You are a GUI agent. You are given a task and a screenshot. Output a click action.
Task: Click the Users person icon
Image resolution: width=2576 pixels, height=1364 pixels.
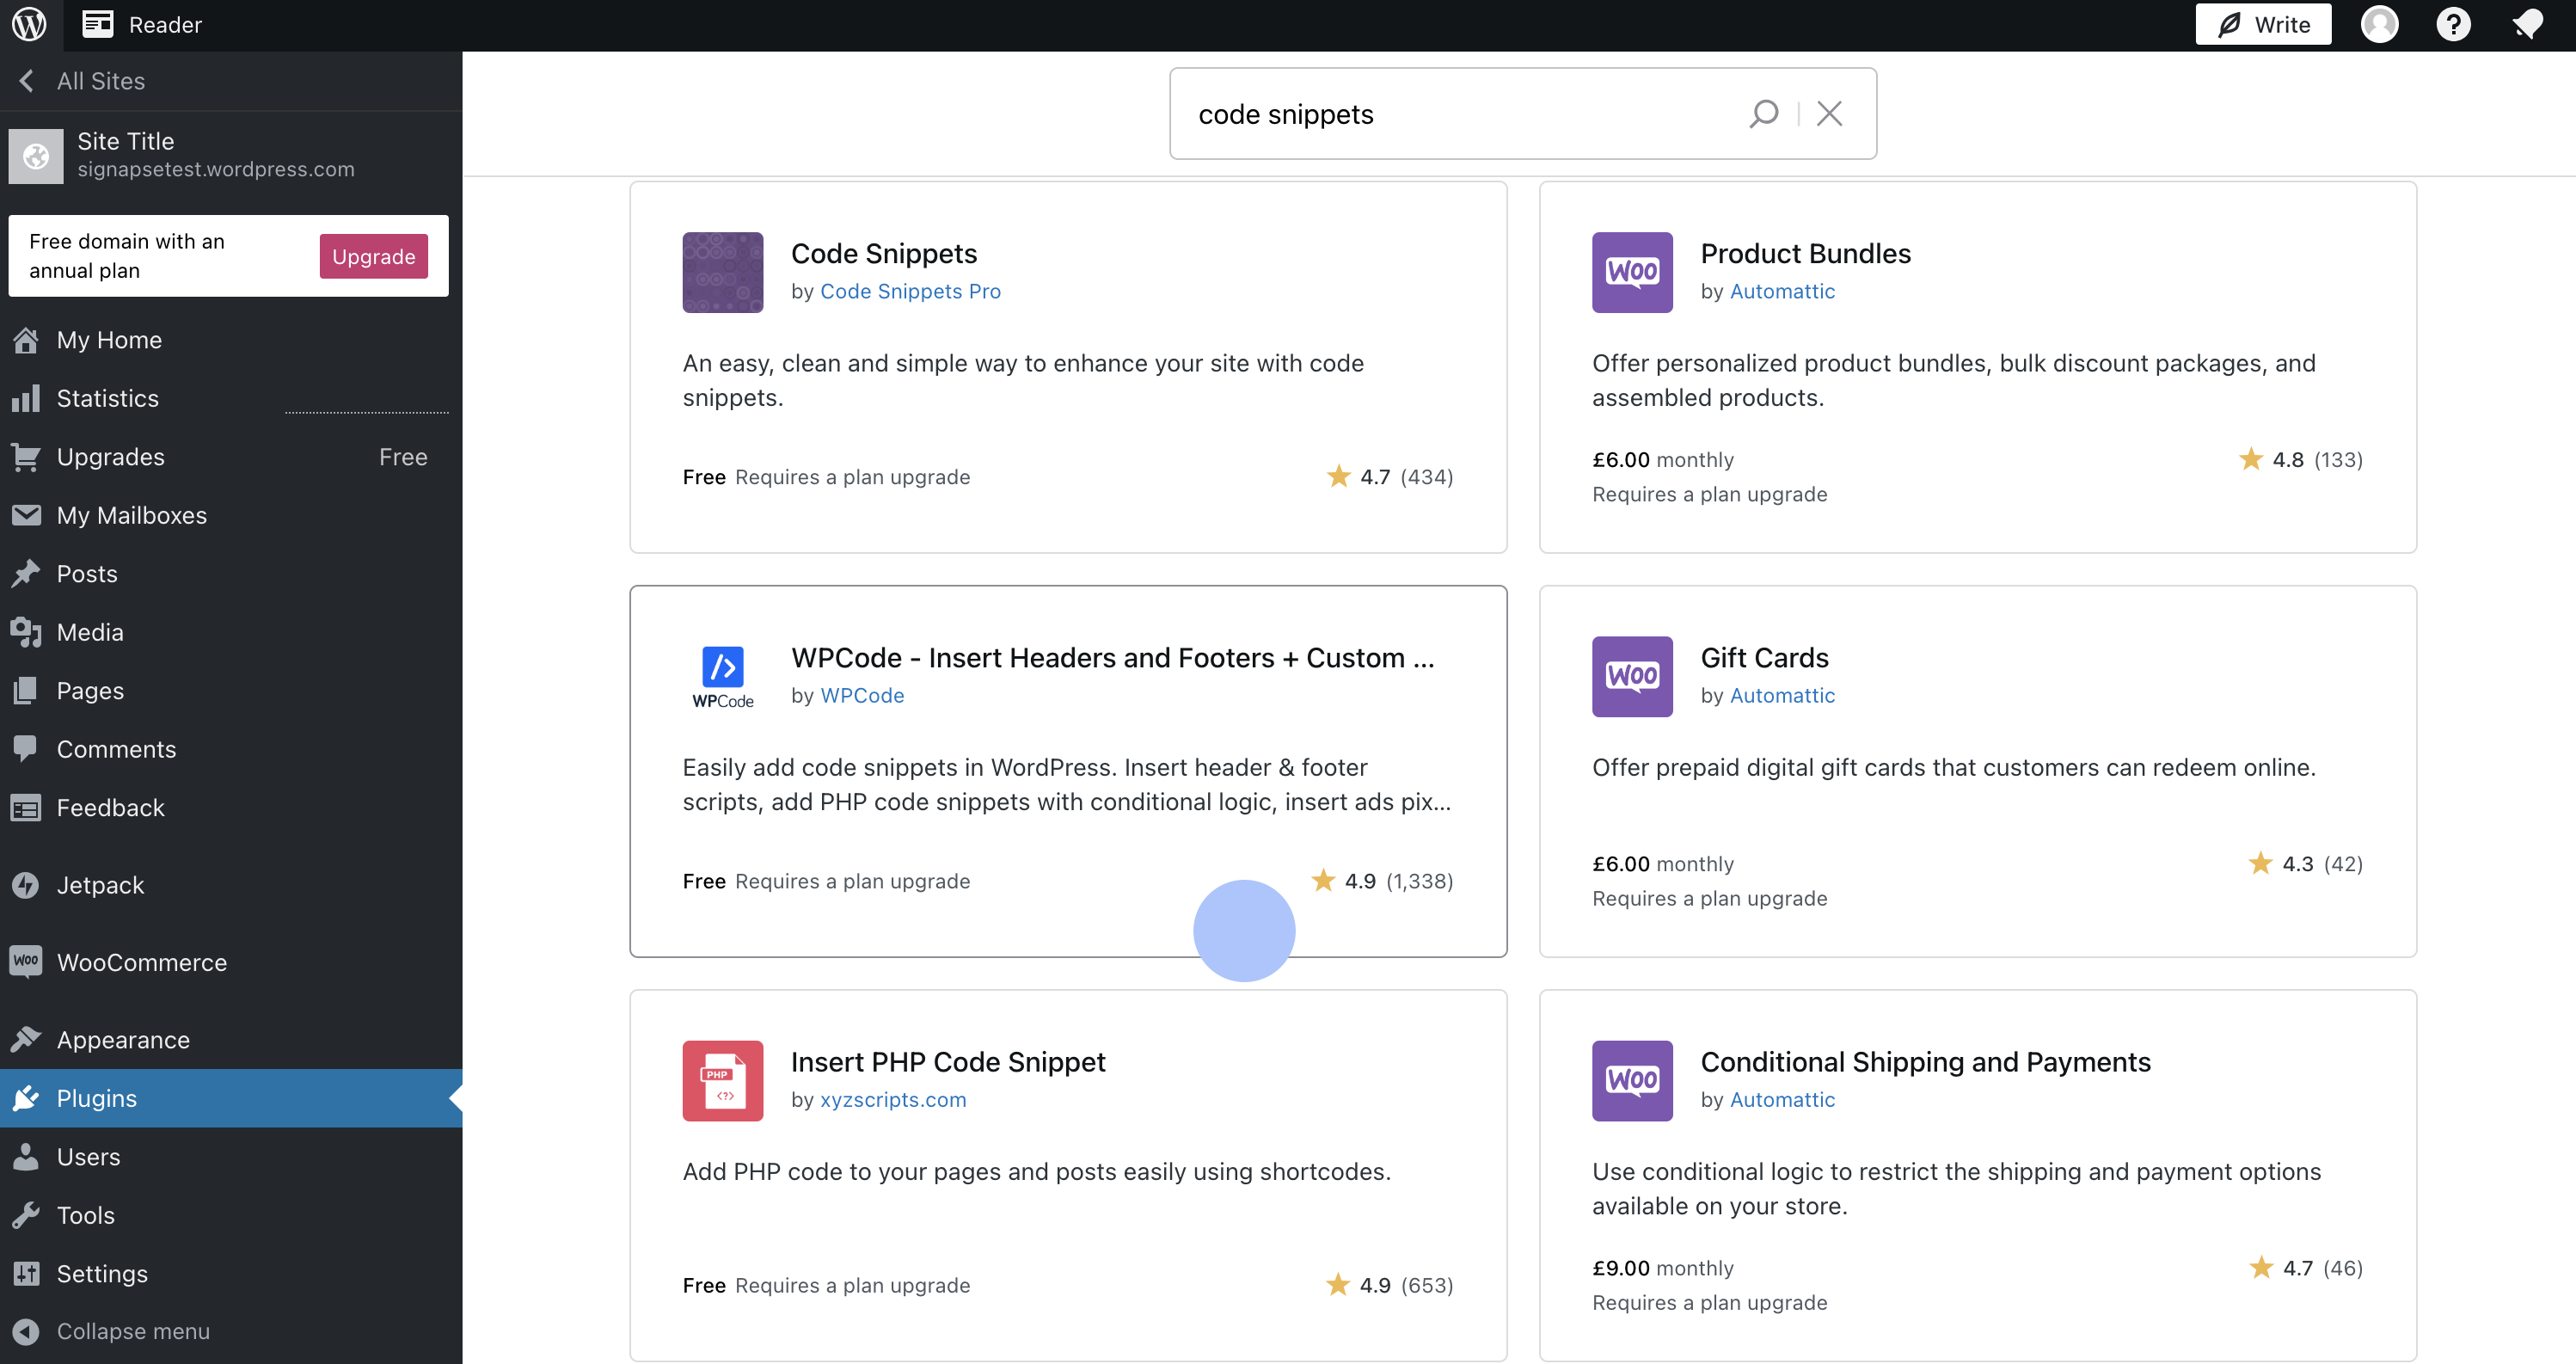coord(26,1157)
